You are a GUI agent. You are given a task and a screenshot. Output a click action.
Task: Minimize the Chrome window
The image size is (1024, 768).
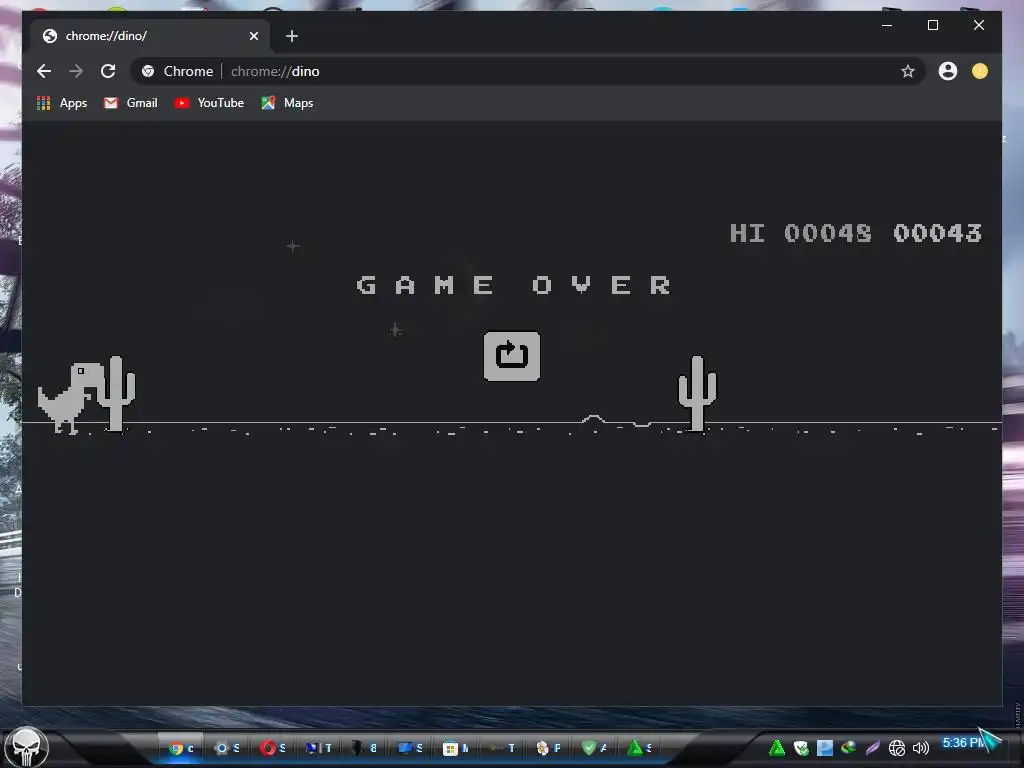pyautogui.click(x=887, y=25)
